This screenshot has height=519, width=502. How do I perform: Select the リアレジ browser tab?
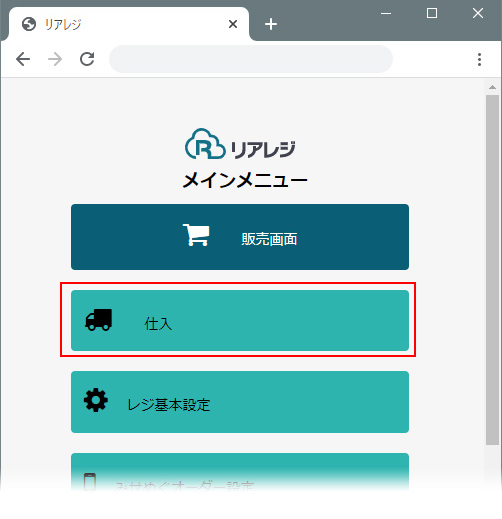[x=129, y=24]
